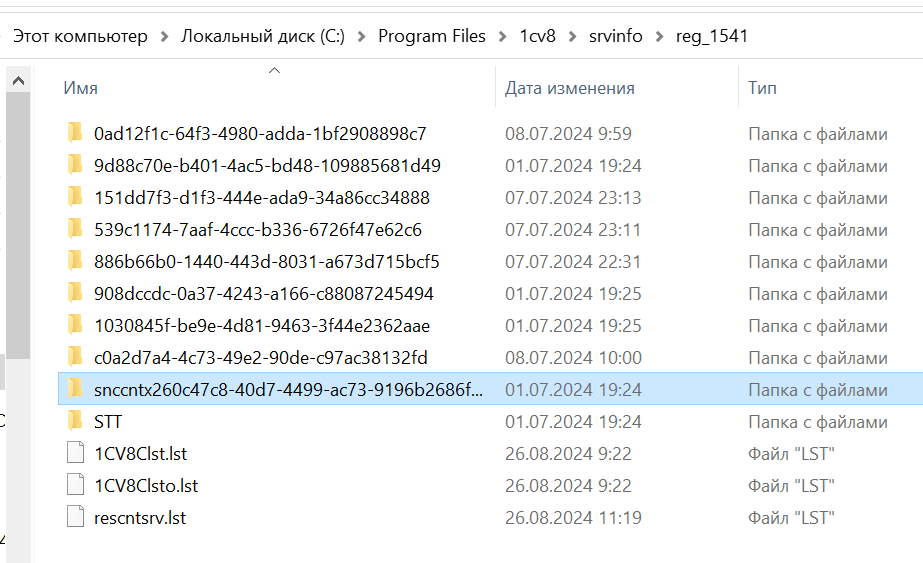Open Этот компьютер in address bar
This screenshot has height=563, width=923.
click(80, 37)
